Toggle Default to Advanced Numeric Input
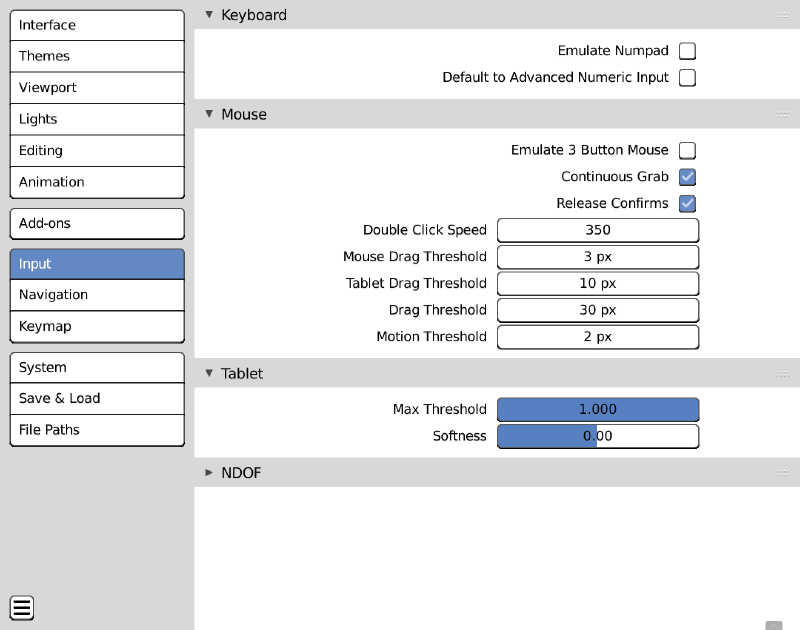800x630 pixels. (x=687, y=78)
